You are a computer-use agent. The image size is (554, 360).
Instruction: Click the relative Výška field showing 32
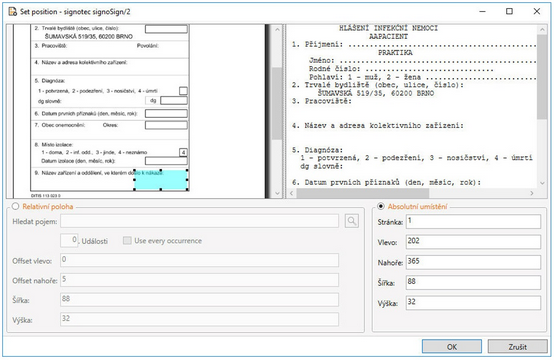click(199, 319)
